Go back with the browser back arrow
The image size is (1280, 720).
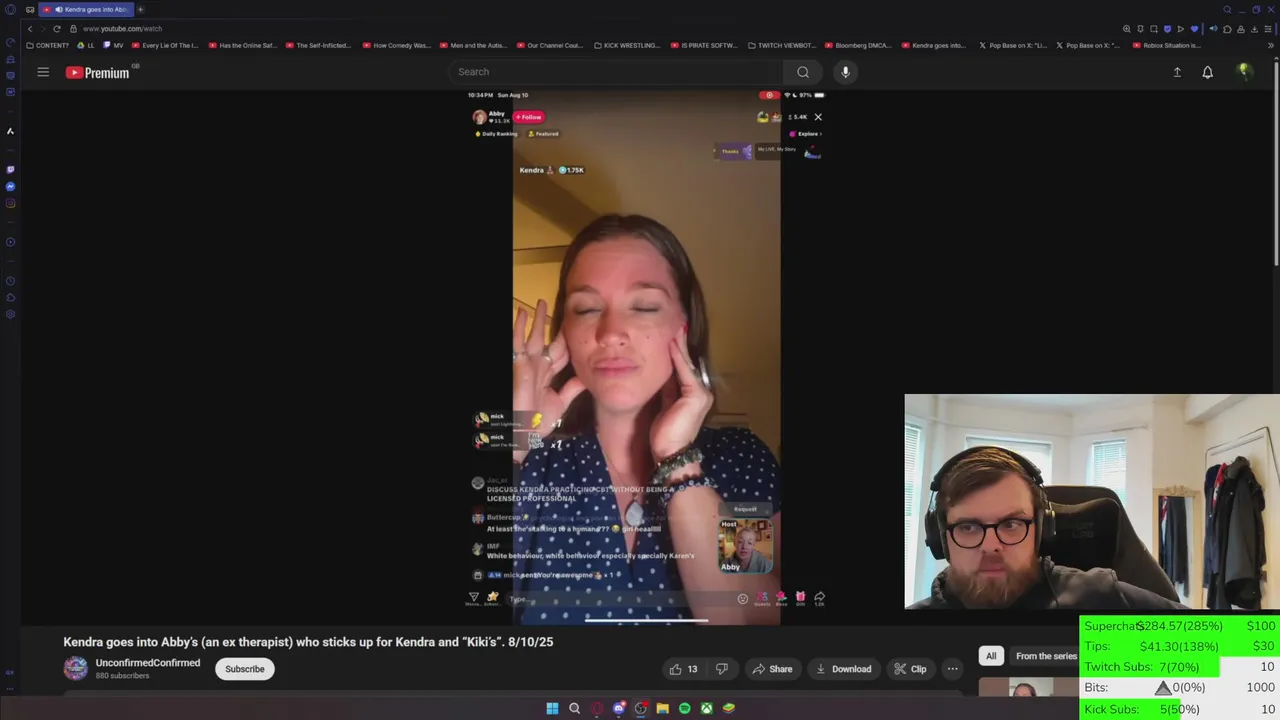click(x=30, y=29)
